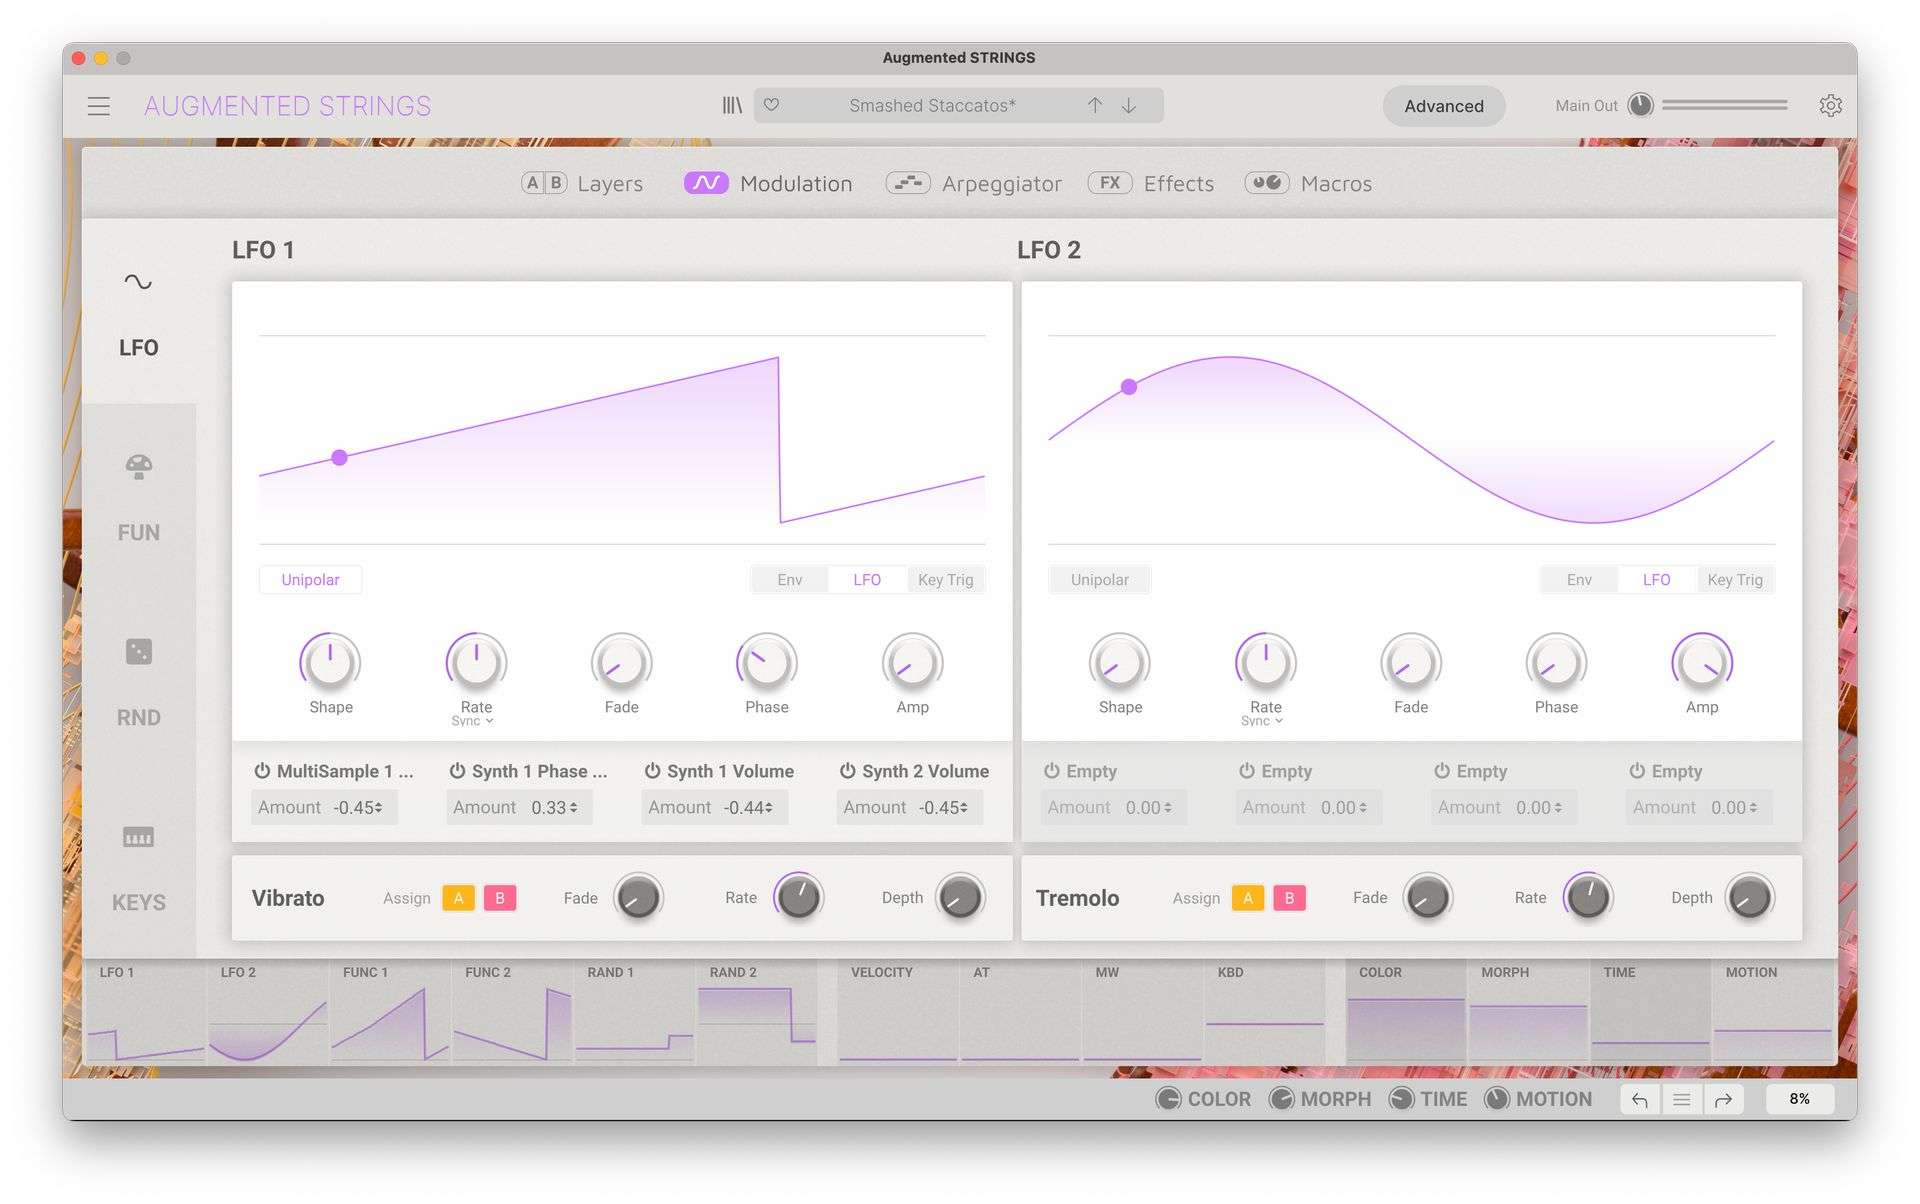Adjust last LFO 2 Empty Amount stepper

pos(1733,807)
